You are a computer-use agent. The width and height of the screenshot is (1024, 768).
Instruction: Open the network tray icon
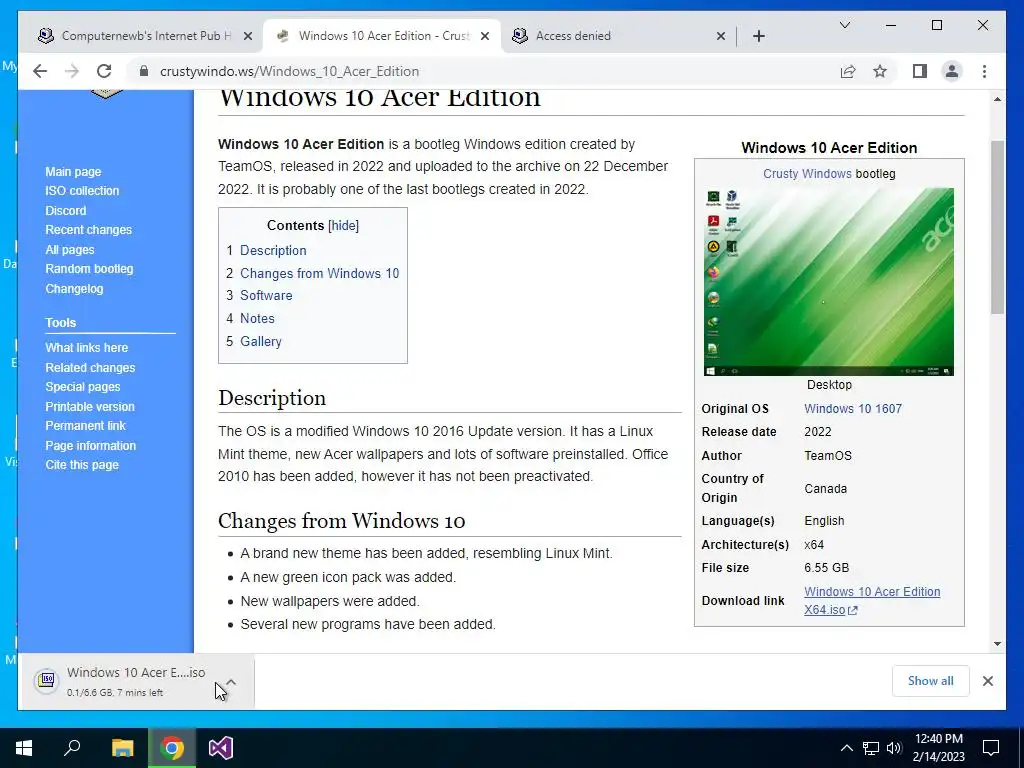(871, 748)
